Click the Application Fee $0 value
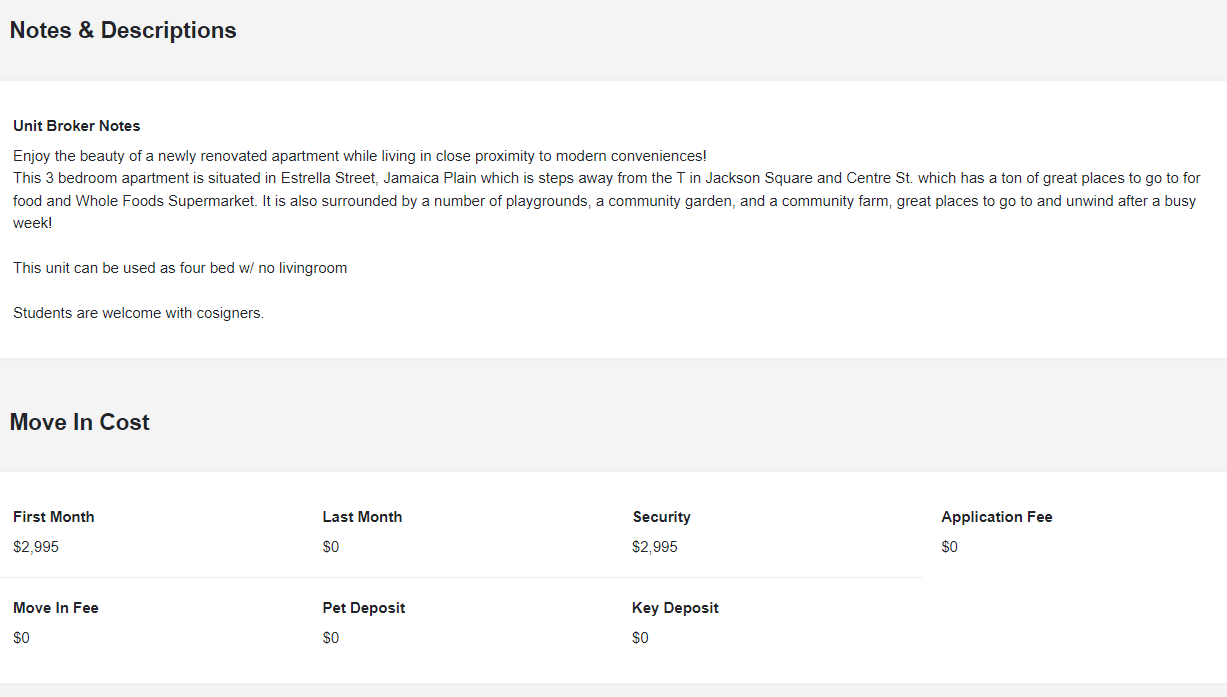Screen dimensions: 1227x697 950,547
